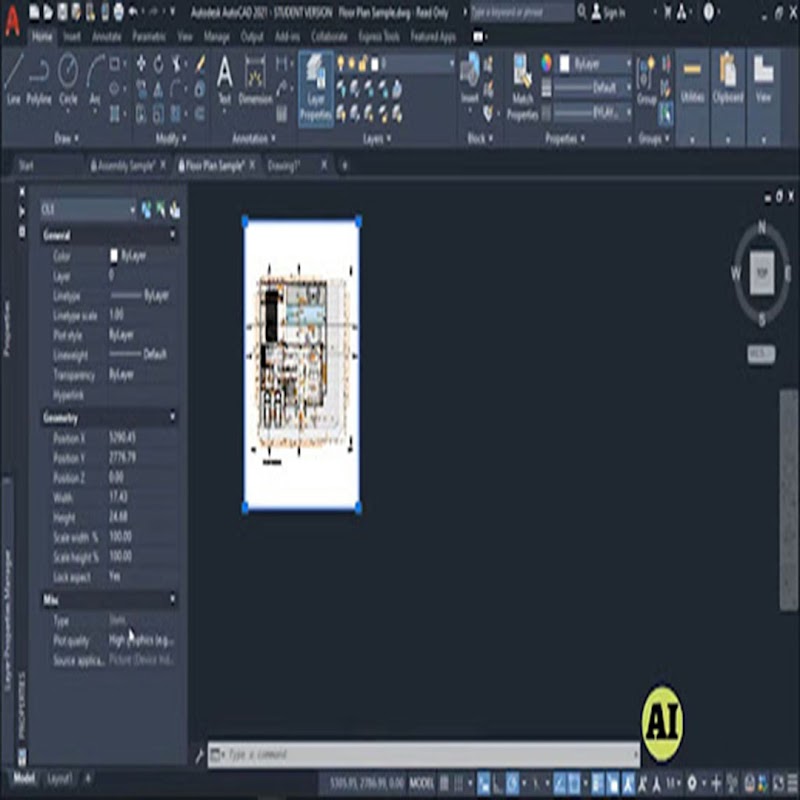Screen dimensions: 800x800
Task: Click the Plot printer icon in quick access toolbar
Action: coord(118,12)
